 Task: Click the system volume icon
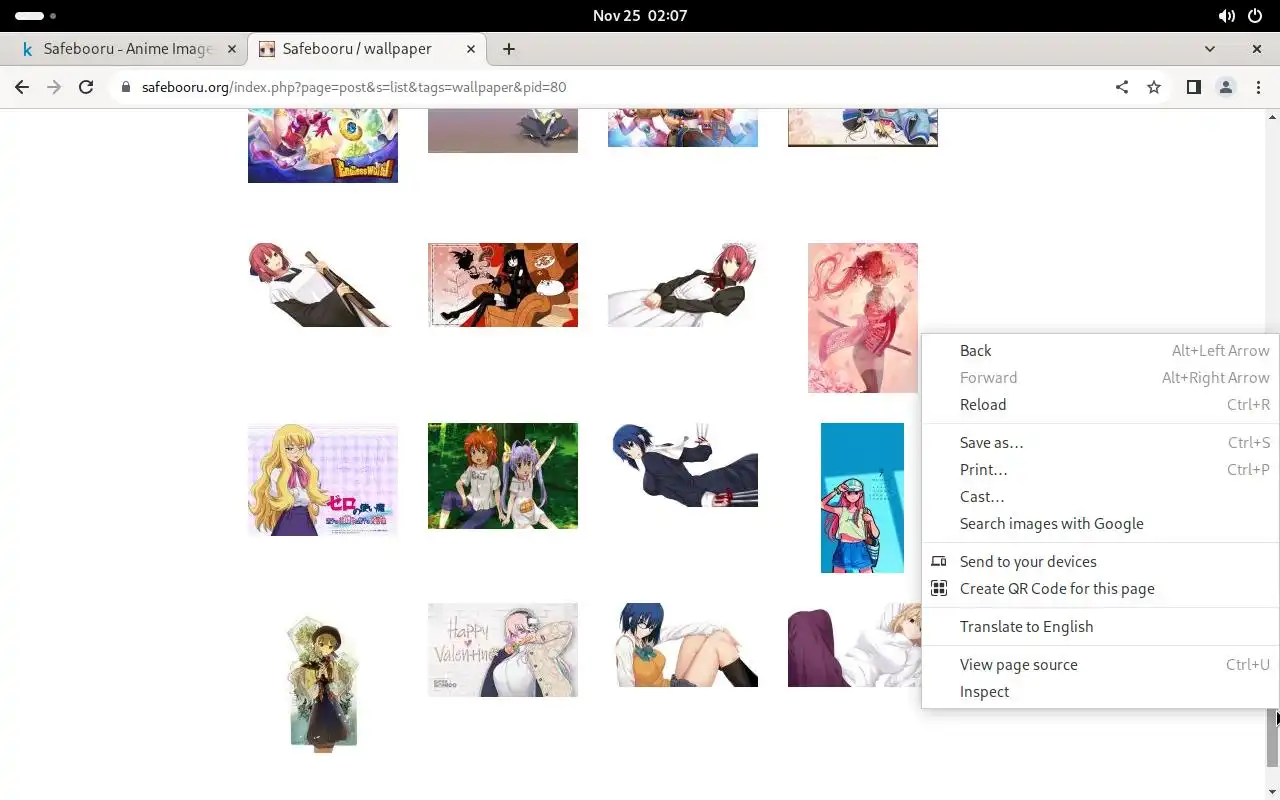pyautogui.click(x=1227, y=16)
